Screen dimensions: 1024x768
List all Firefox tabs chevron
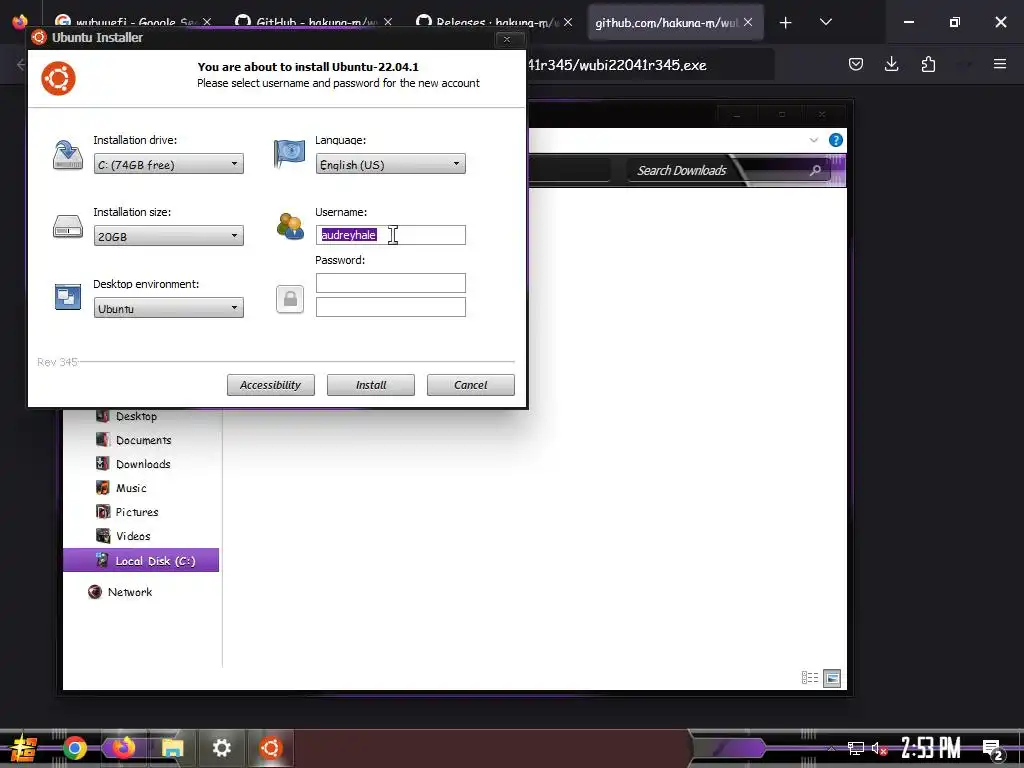826,22
